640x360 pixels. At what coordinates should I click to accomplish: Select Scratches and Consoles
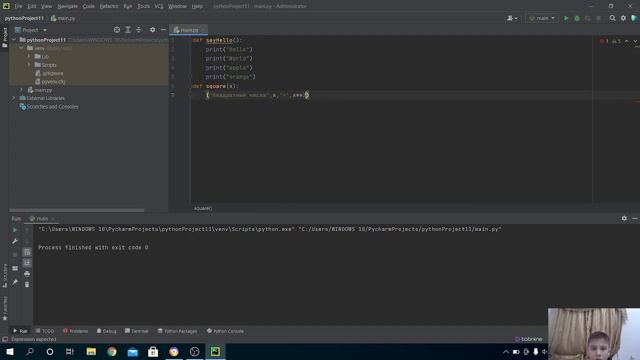click(52, 107)
